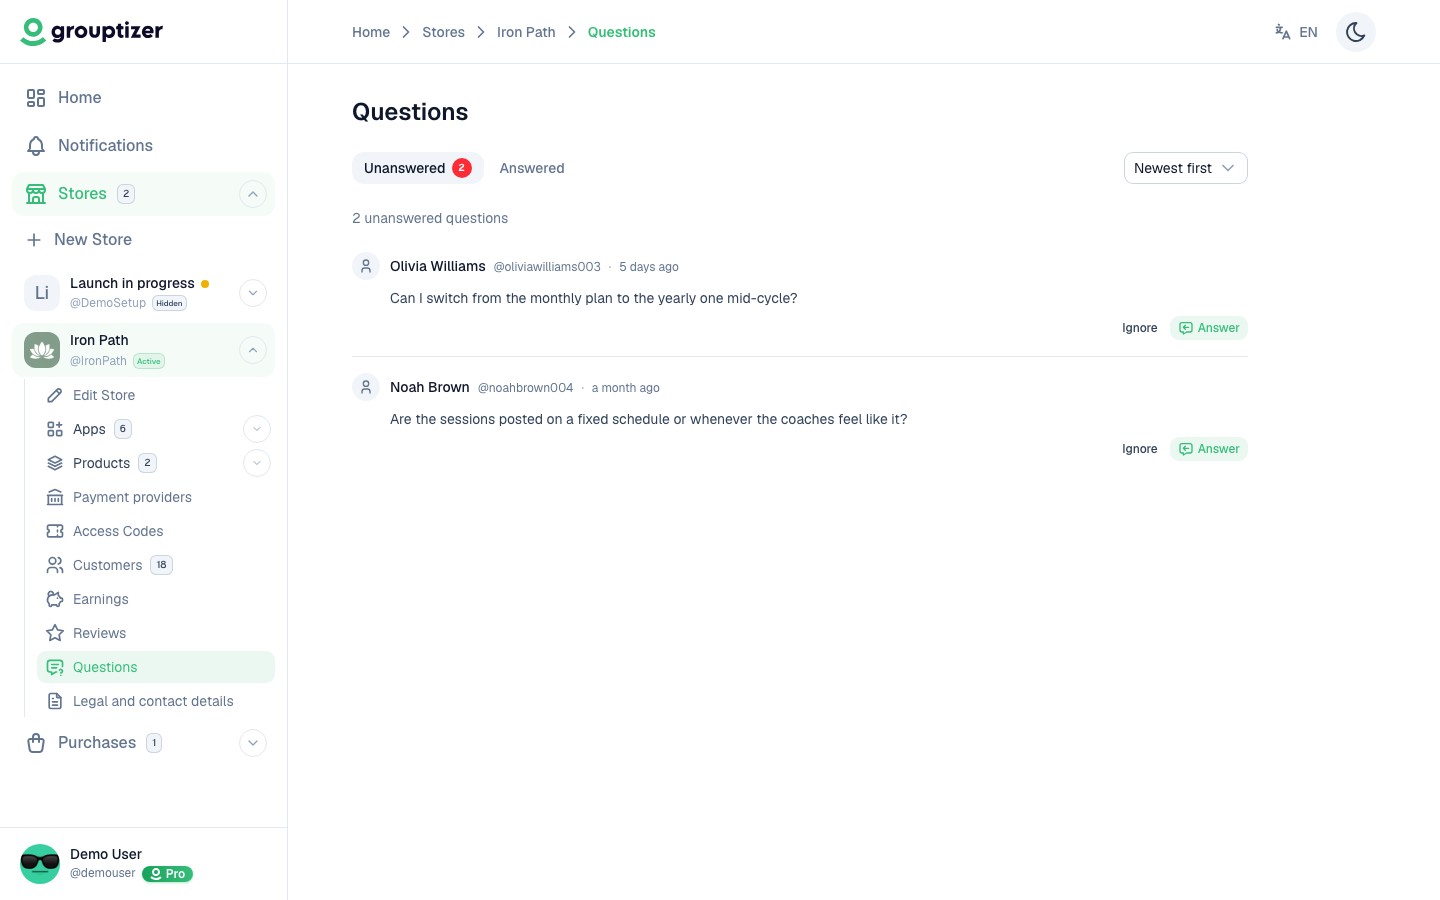The width and height of the screenshot is (1440, 900).
Task: Open Access Codes menu item
Action: pos(156,531)
